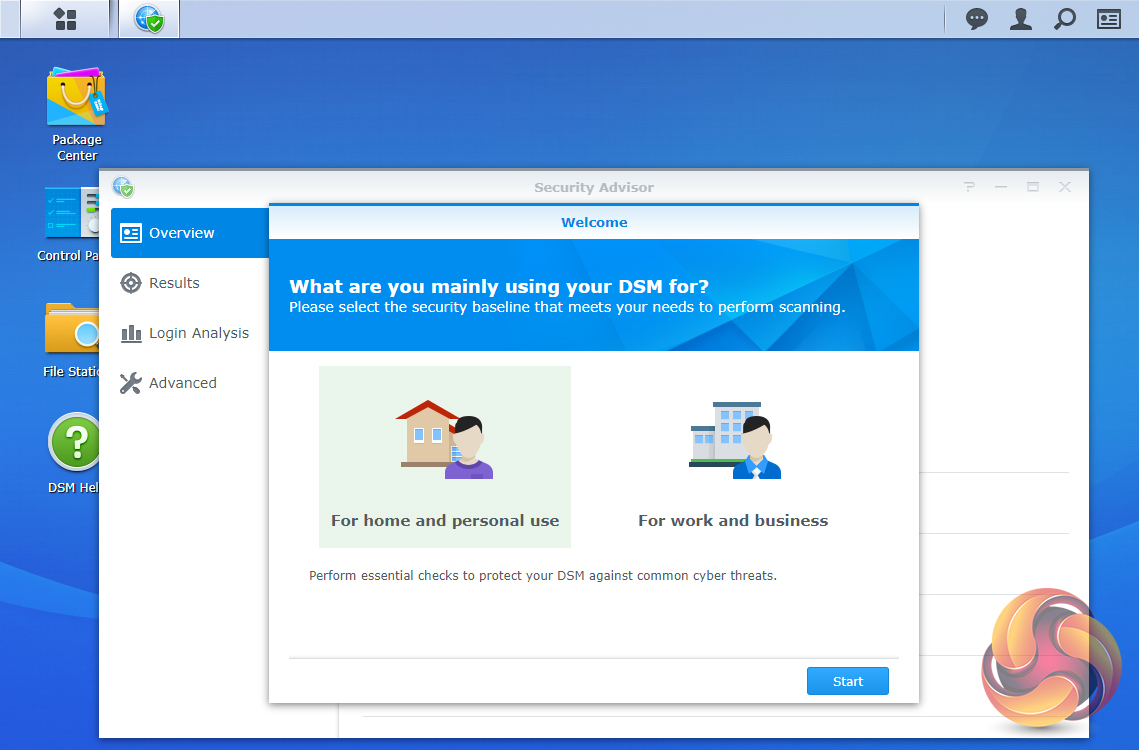The height and width of the screenshot is (750, 1139).
Task: Click the Overview card icon
Action: [x=131, y=233]
